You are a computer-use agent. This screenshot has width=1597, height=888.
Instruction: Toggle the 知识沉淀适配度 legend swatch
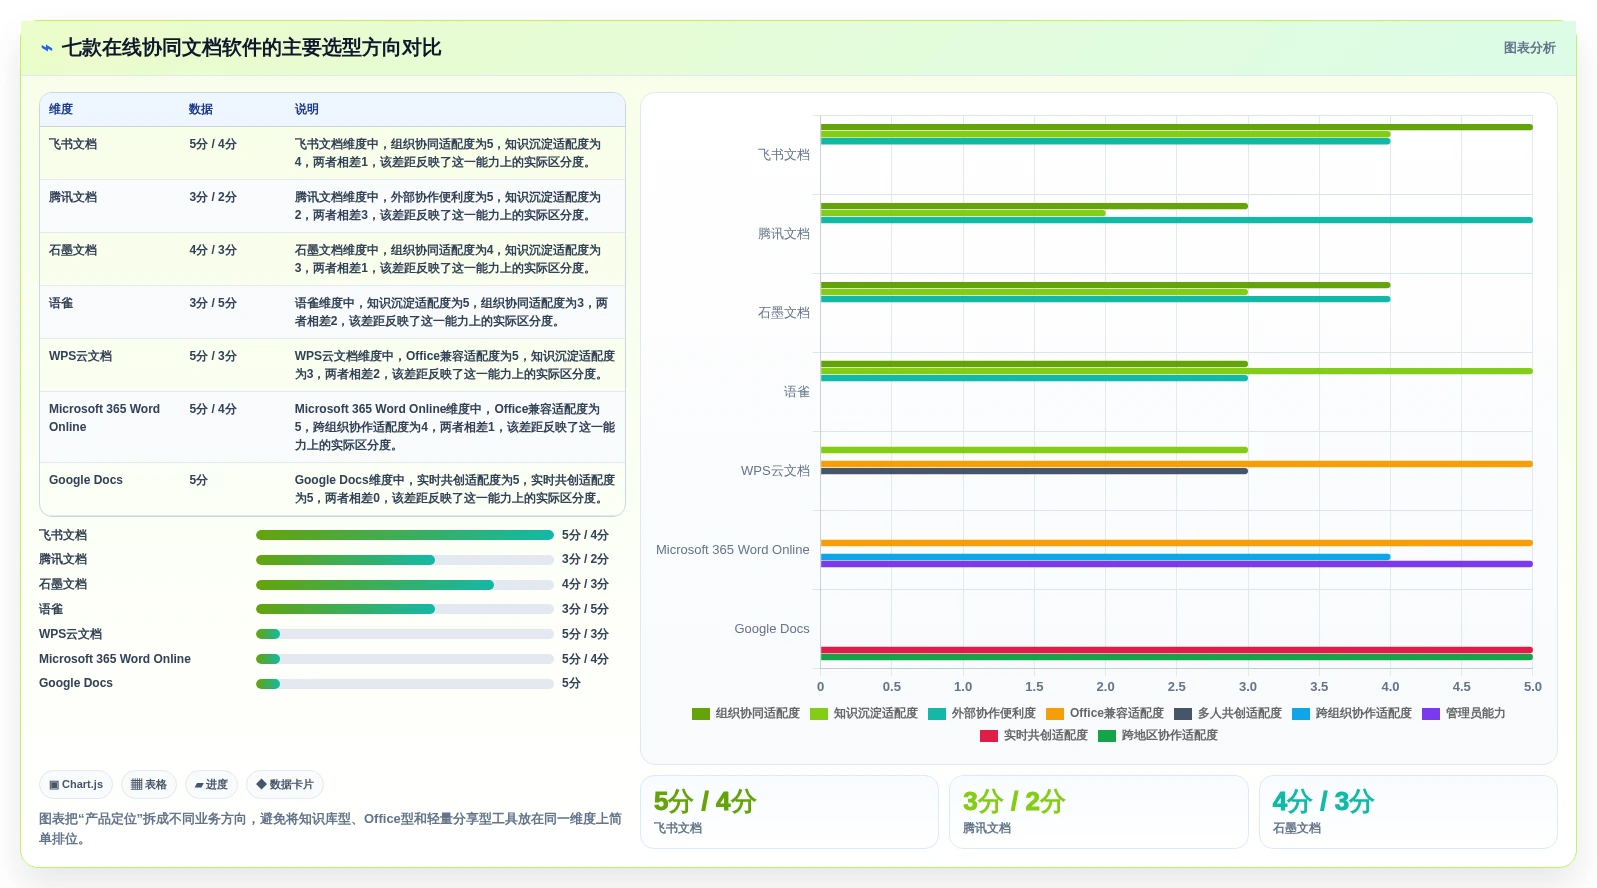[819, 714]
